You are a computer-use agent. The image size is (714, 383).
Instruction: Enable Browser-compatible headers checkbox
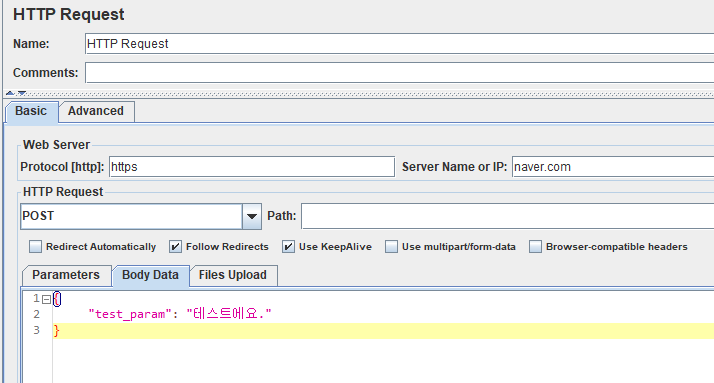536,247
